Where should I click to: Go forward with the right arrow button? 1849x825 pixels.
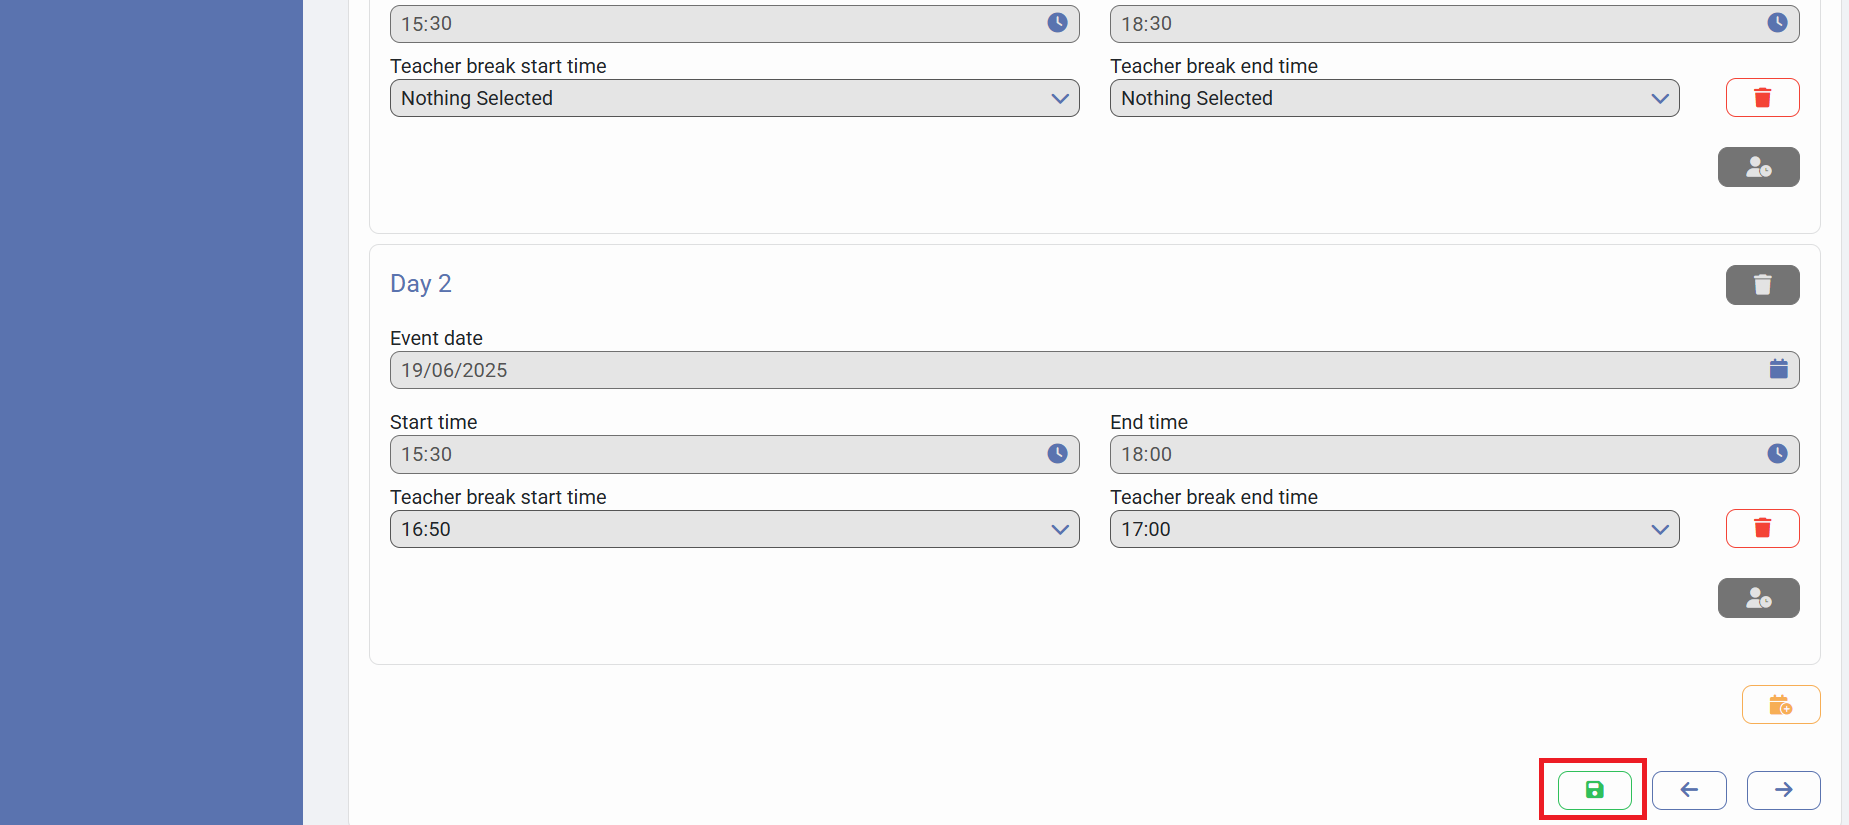1783,790
